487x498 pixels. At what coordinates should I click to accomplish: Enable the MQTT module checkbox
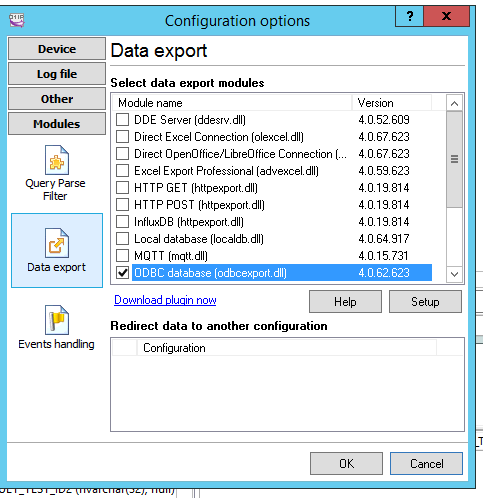(122, 256)
